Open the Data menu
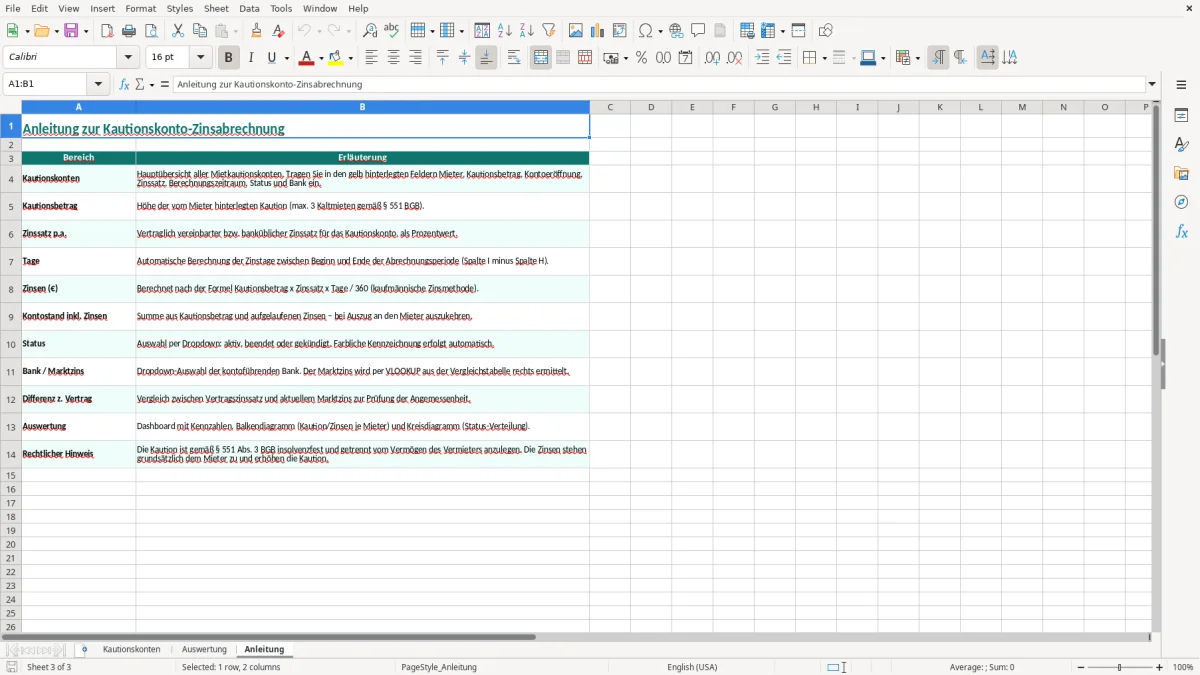This screenshot has width=1200, height=675. coord(249,8)
